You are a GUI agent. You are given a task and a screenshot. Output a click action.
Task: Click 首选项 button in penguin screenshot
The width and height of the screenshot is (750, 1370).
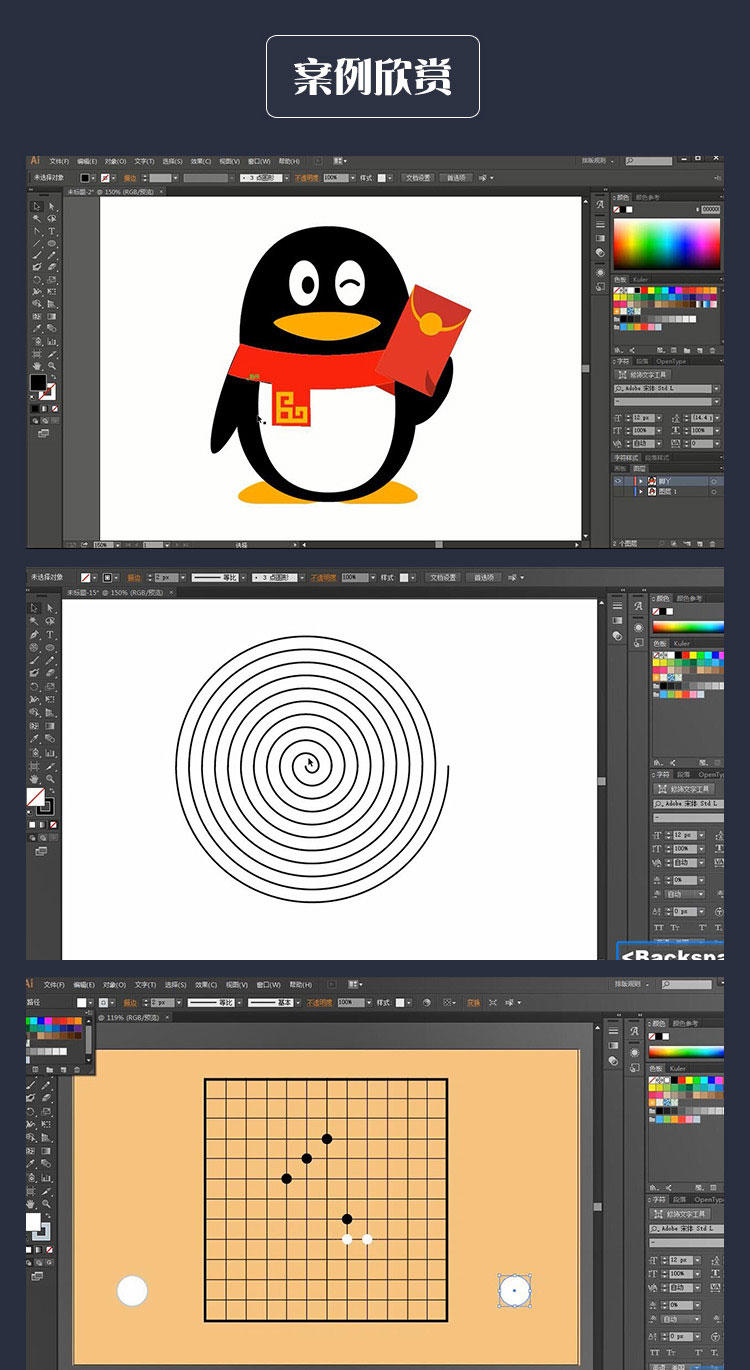click(456, 178)
